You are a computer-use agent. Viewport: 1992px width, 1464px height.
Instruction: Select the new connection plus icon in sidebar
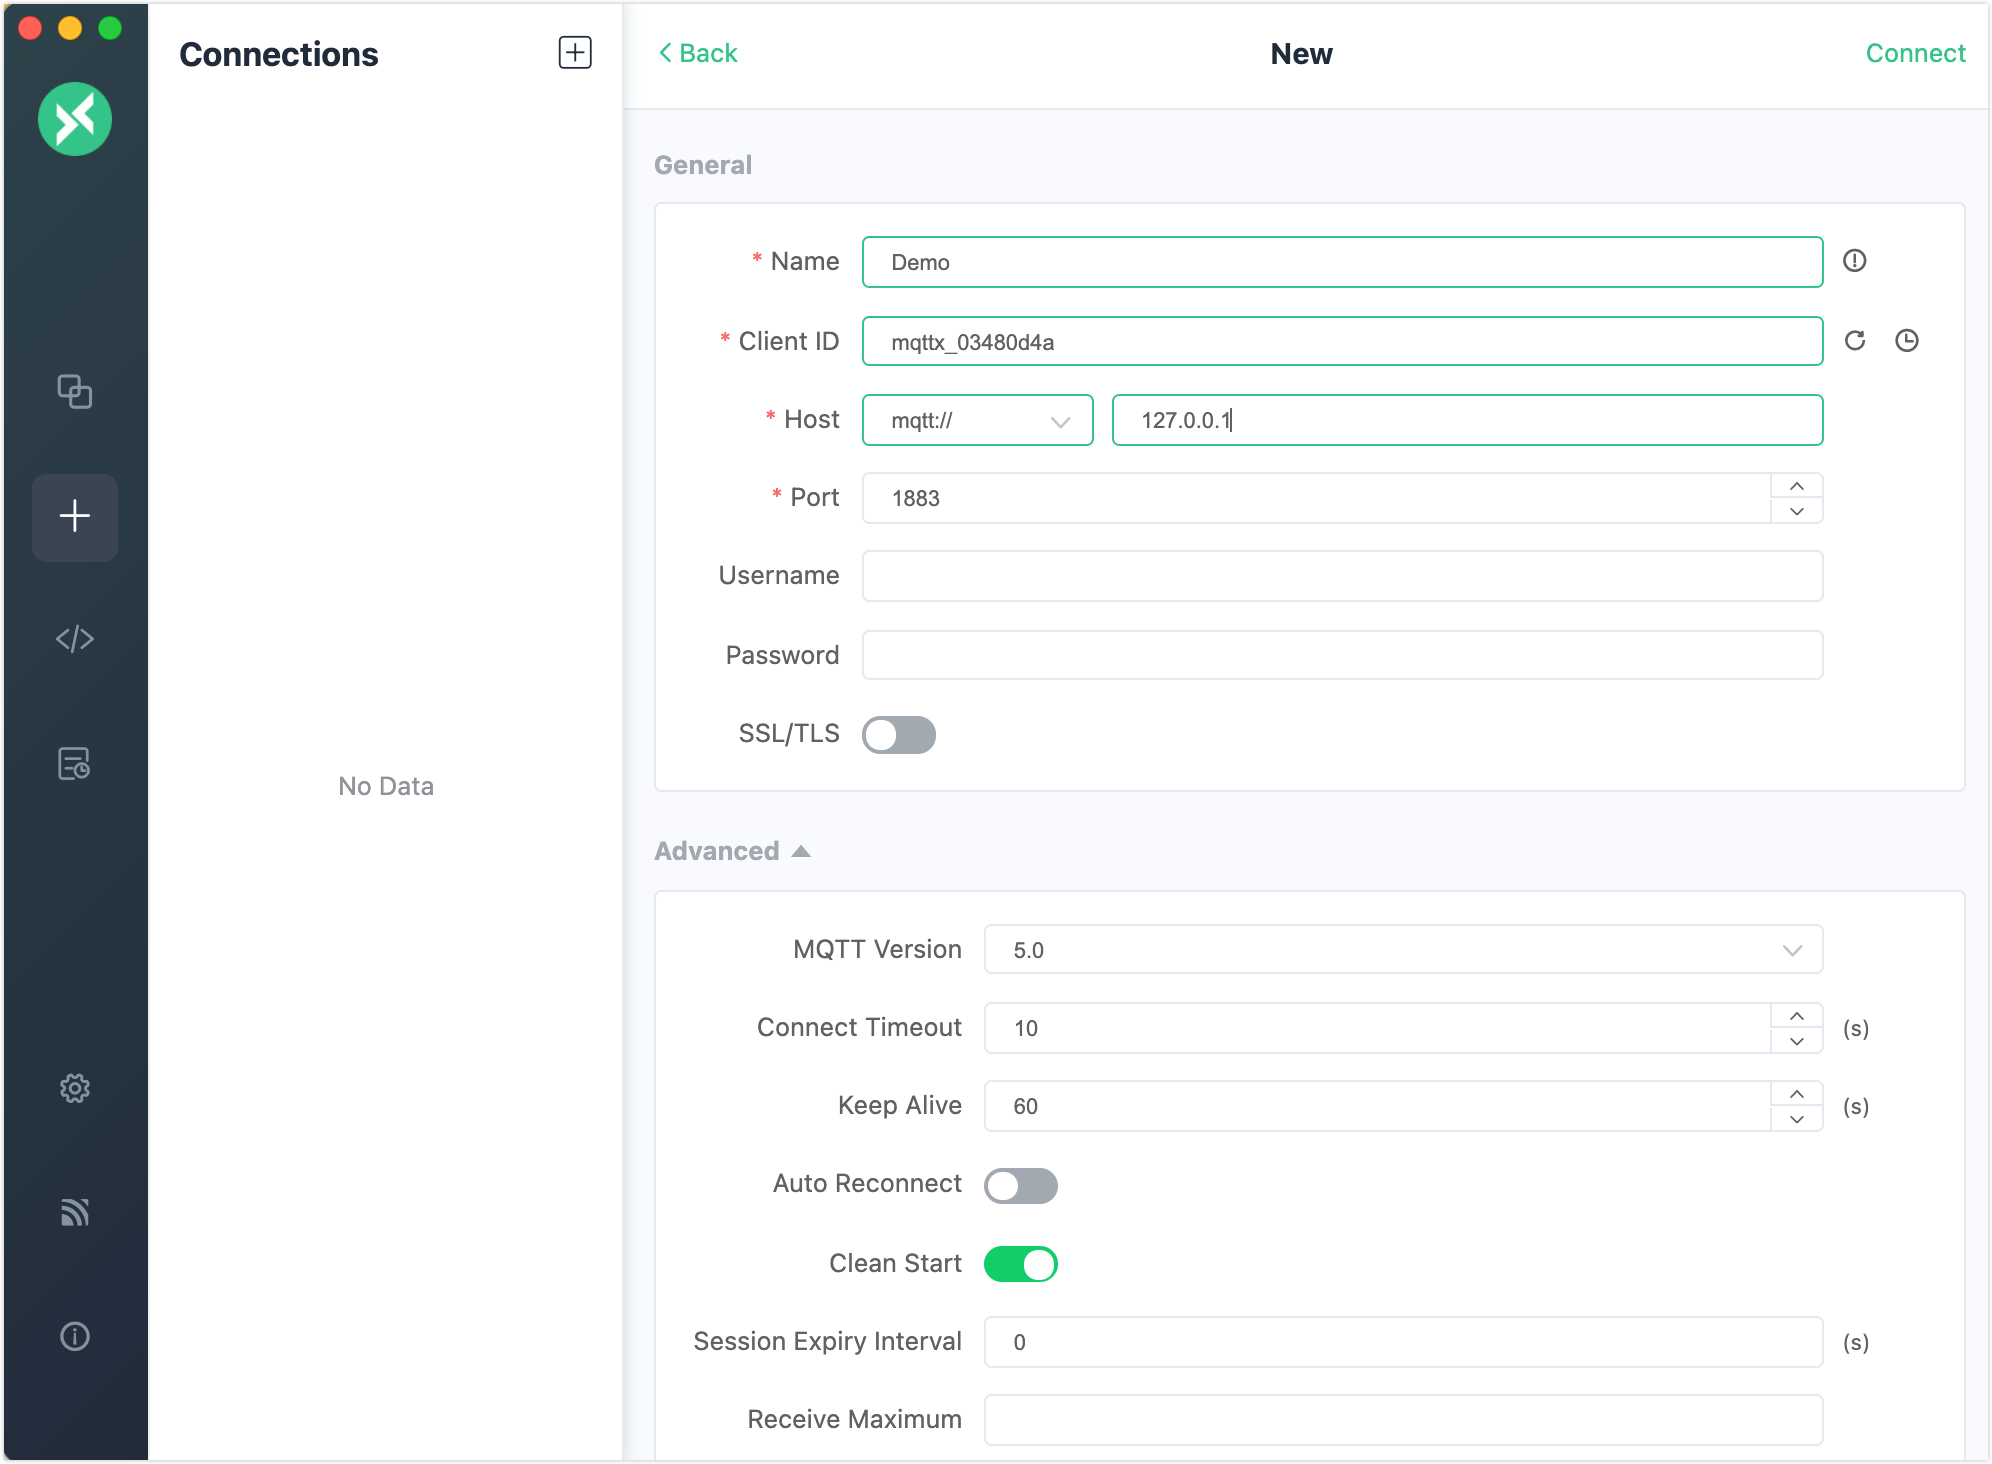[x=75, y=516]
